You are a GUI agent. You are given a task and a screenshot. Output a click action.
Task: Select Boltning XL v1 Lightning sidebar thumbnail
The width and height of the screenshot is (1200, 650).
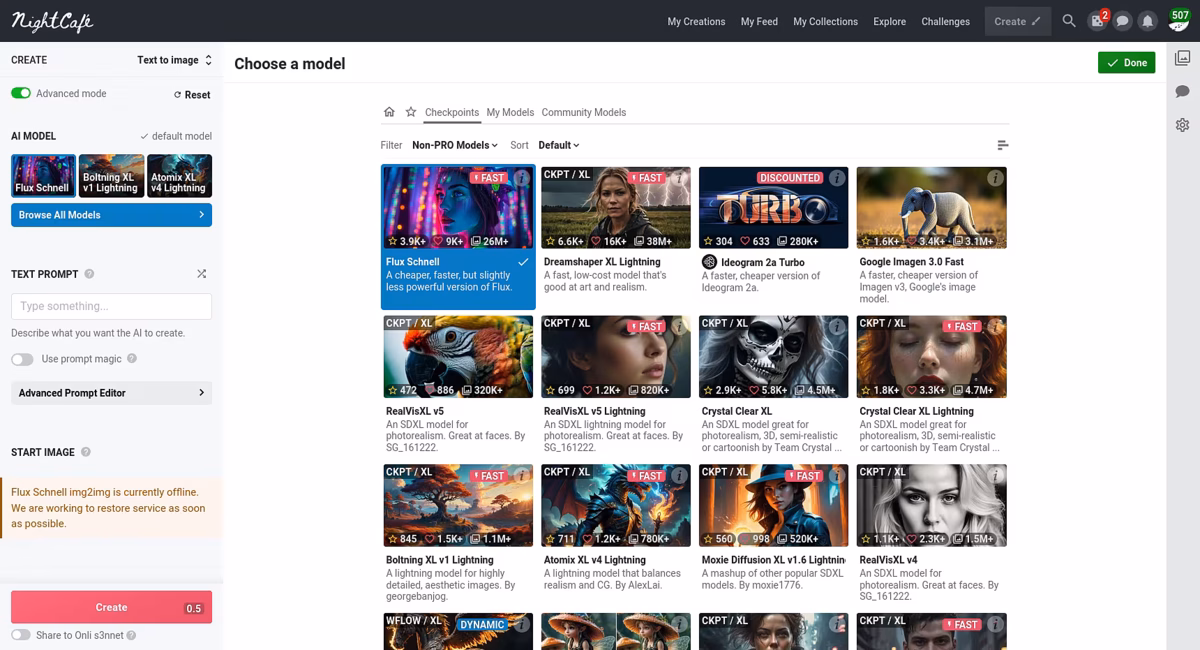coord(111,176)
